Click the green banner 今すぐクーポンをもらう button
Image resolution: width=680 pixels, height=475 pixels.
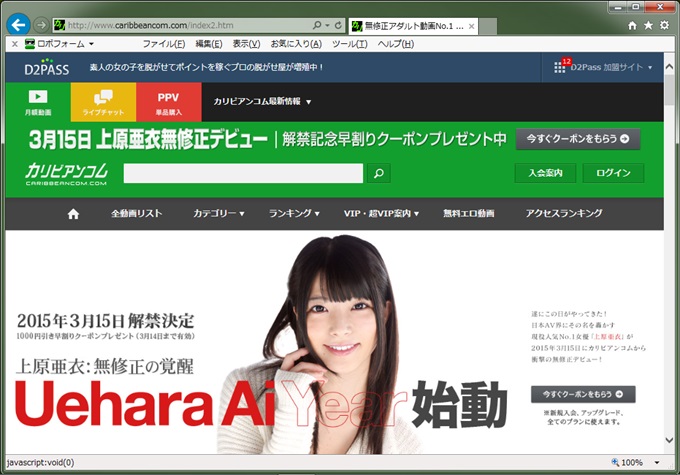point(578,139)
